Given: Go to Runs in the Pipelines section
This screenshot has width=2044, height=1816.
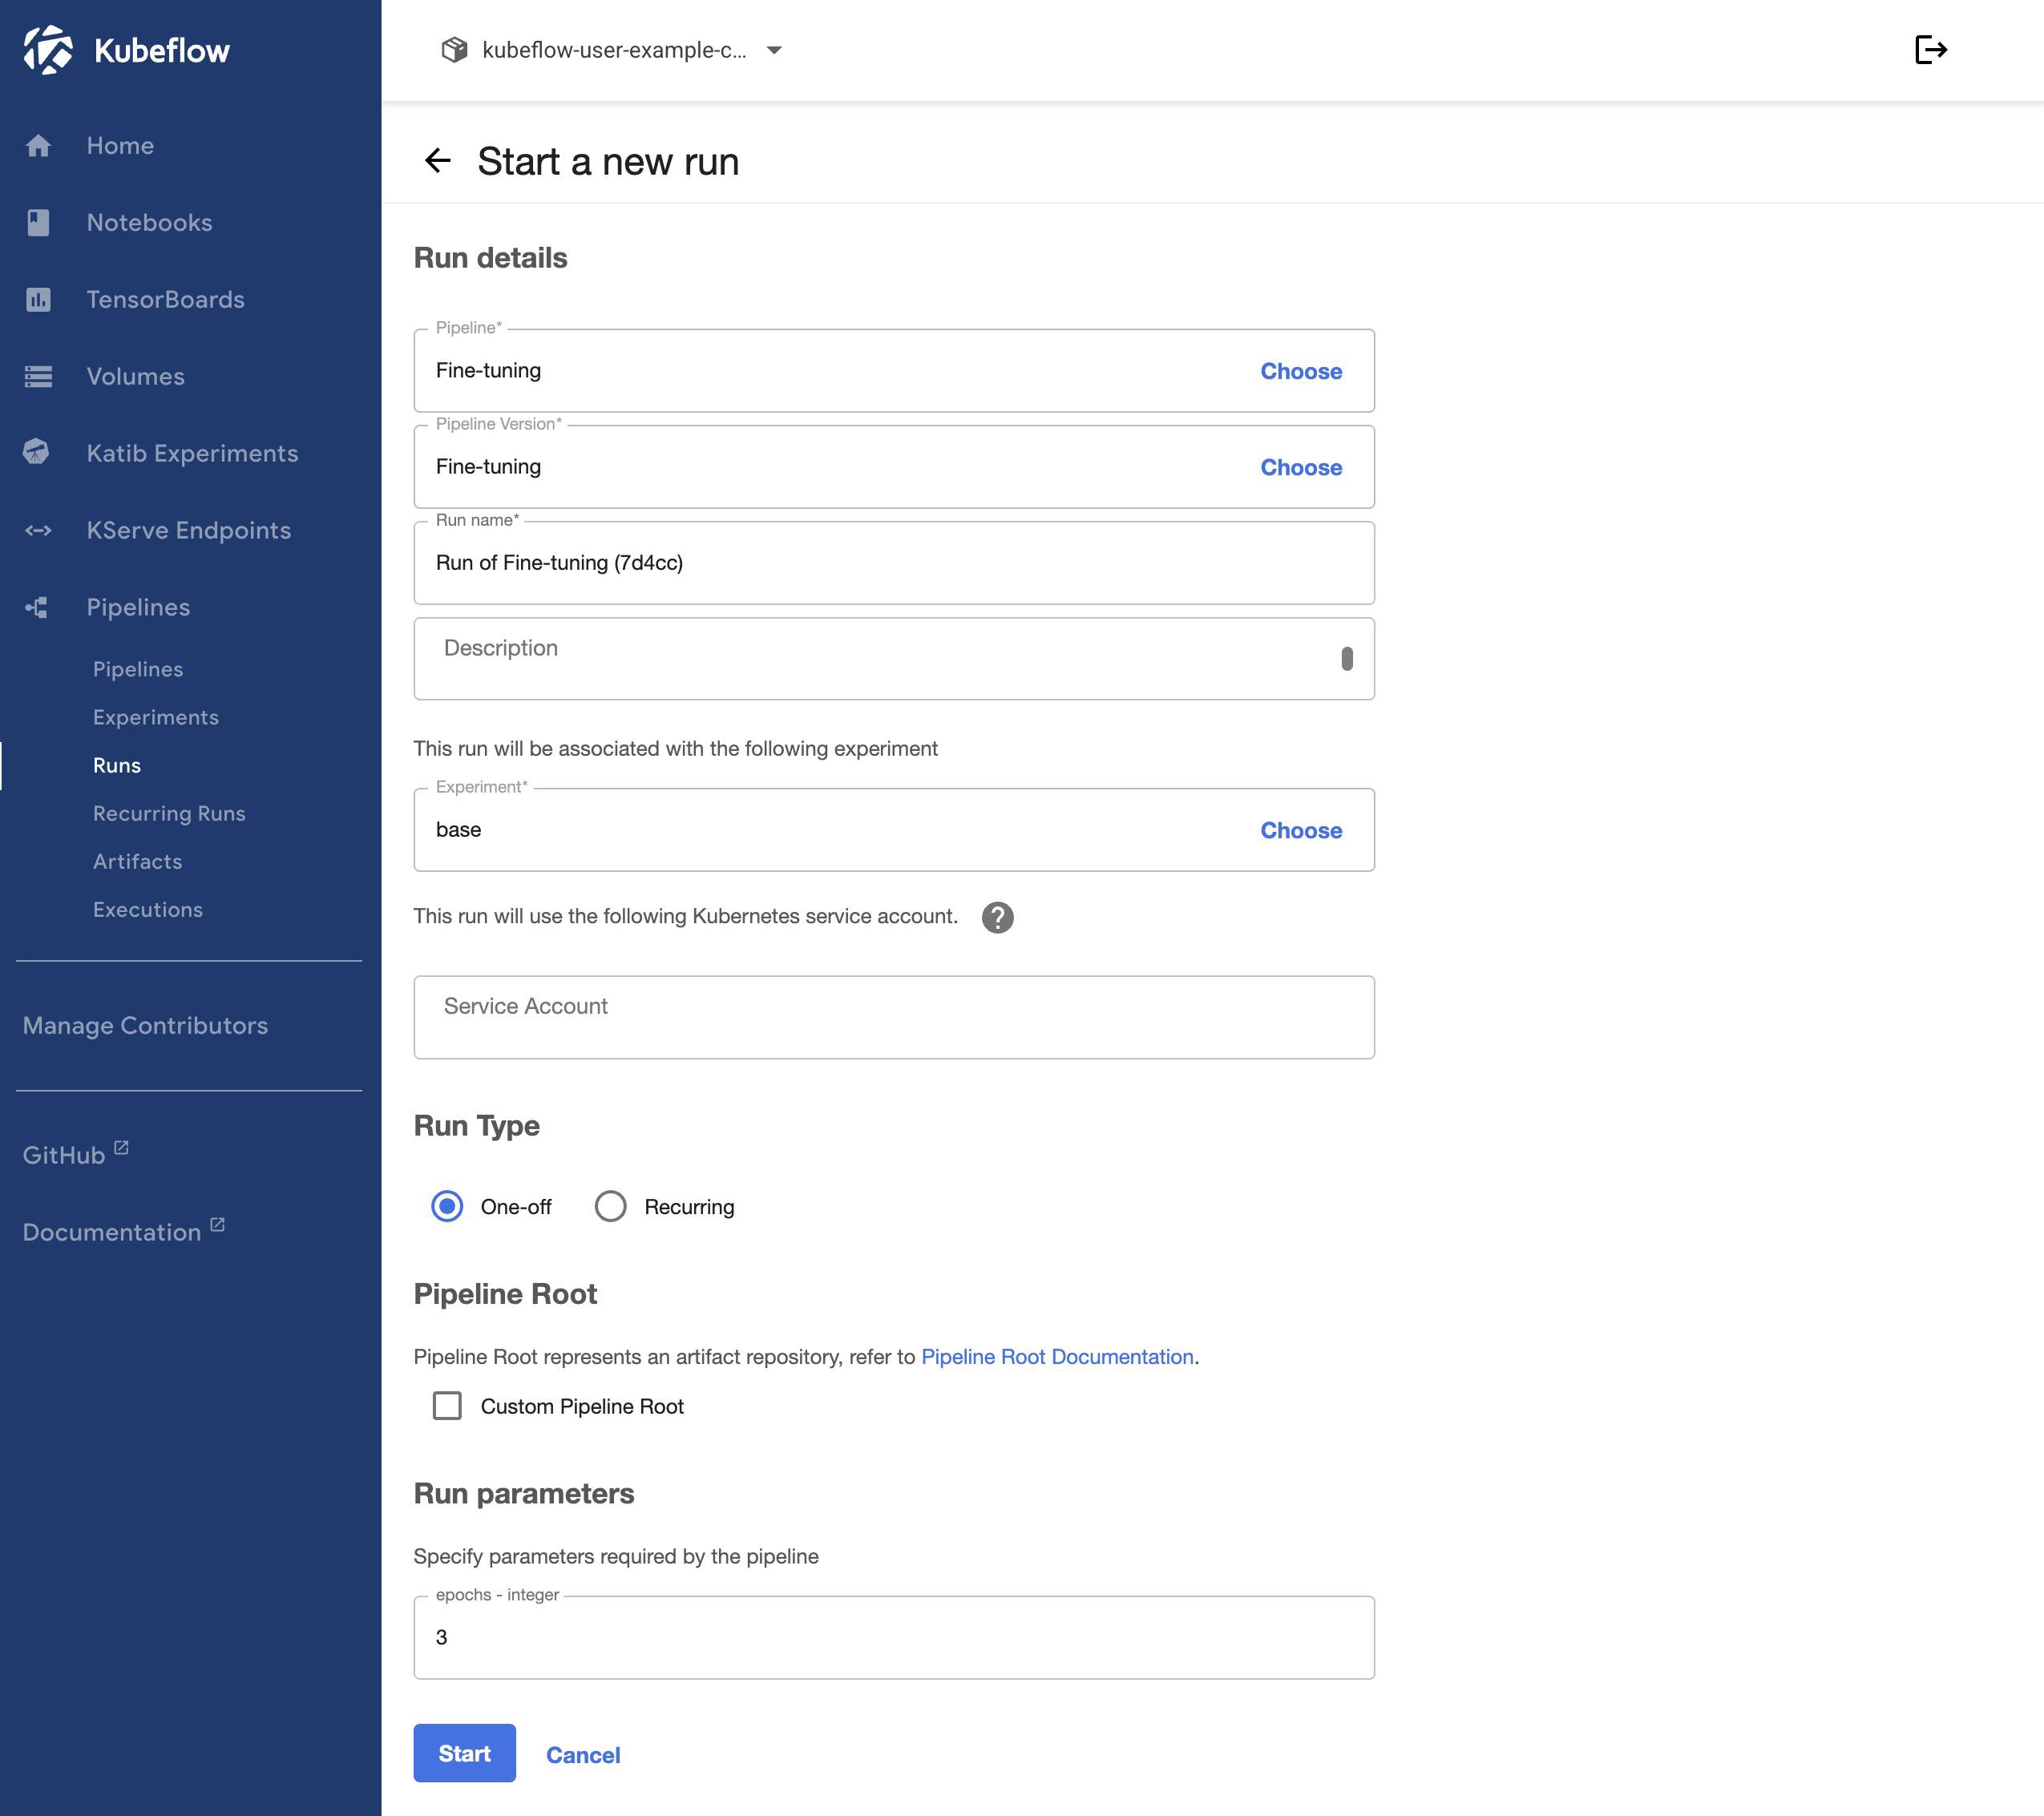Looking at the screenshot, I should 117,765.
